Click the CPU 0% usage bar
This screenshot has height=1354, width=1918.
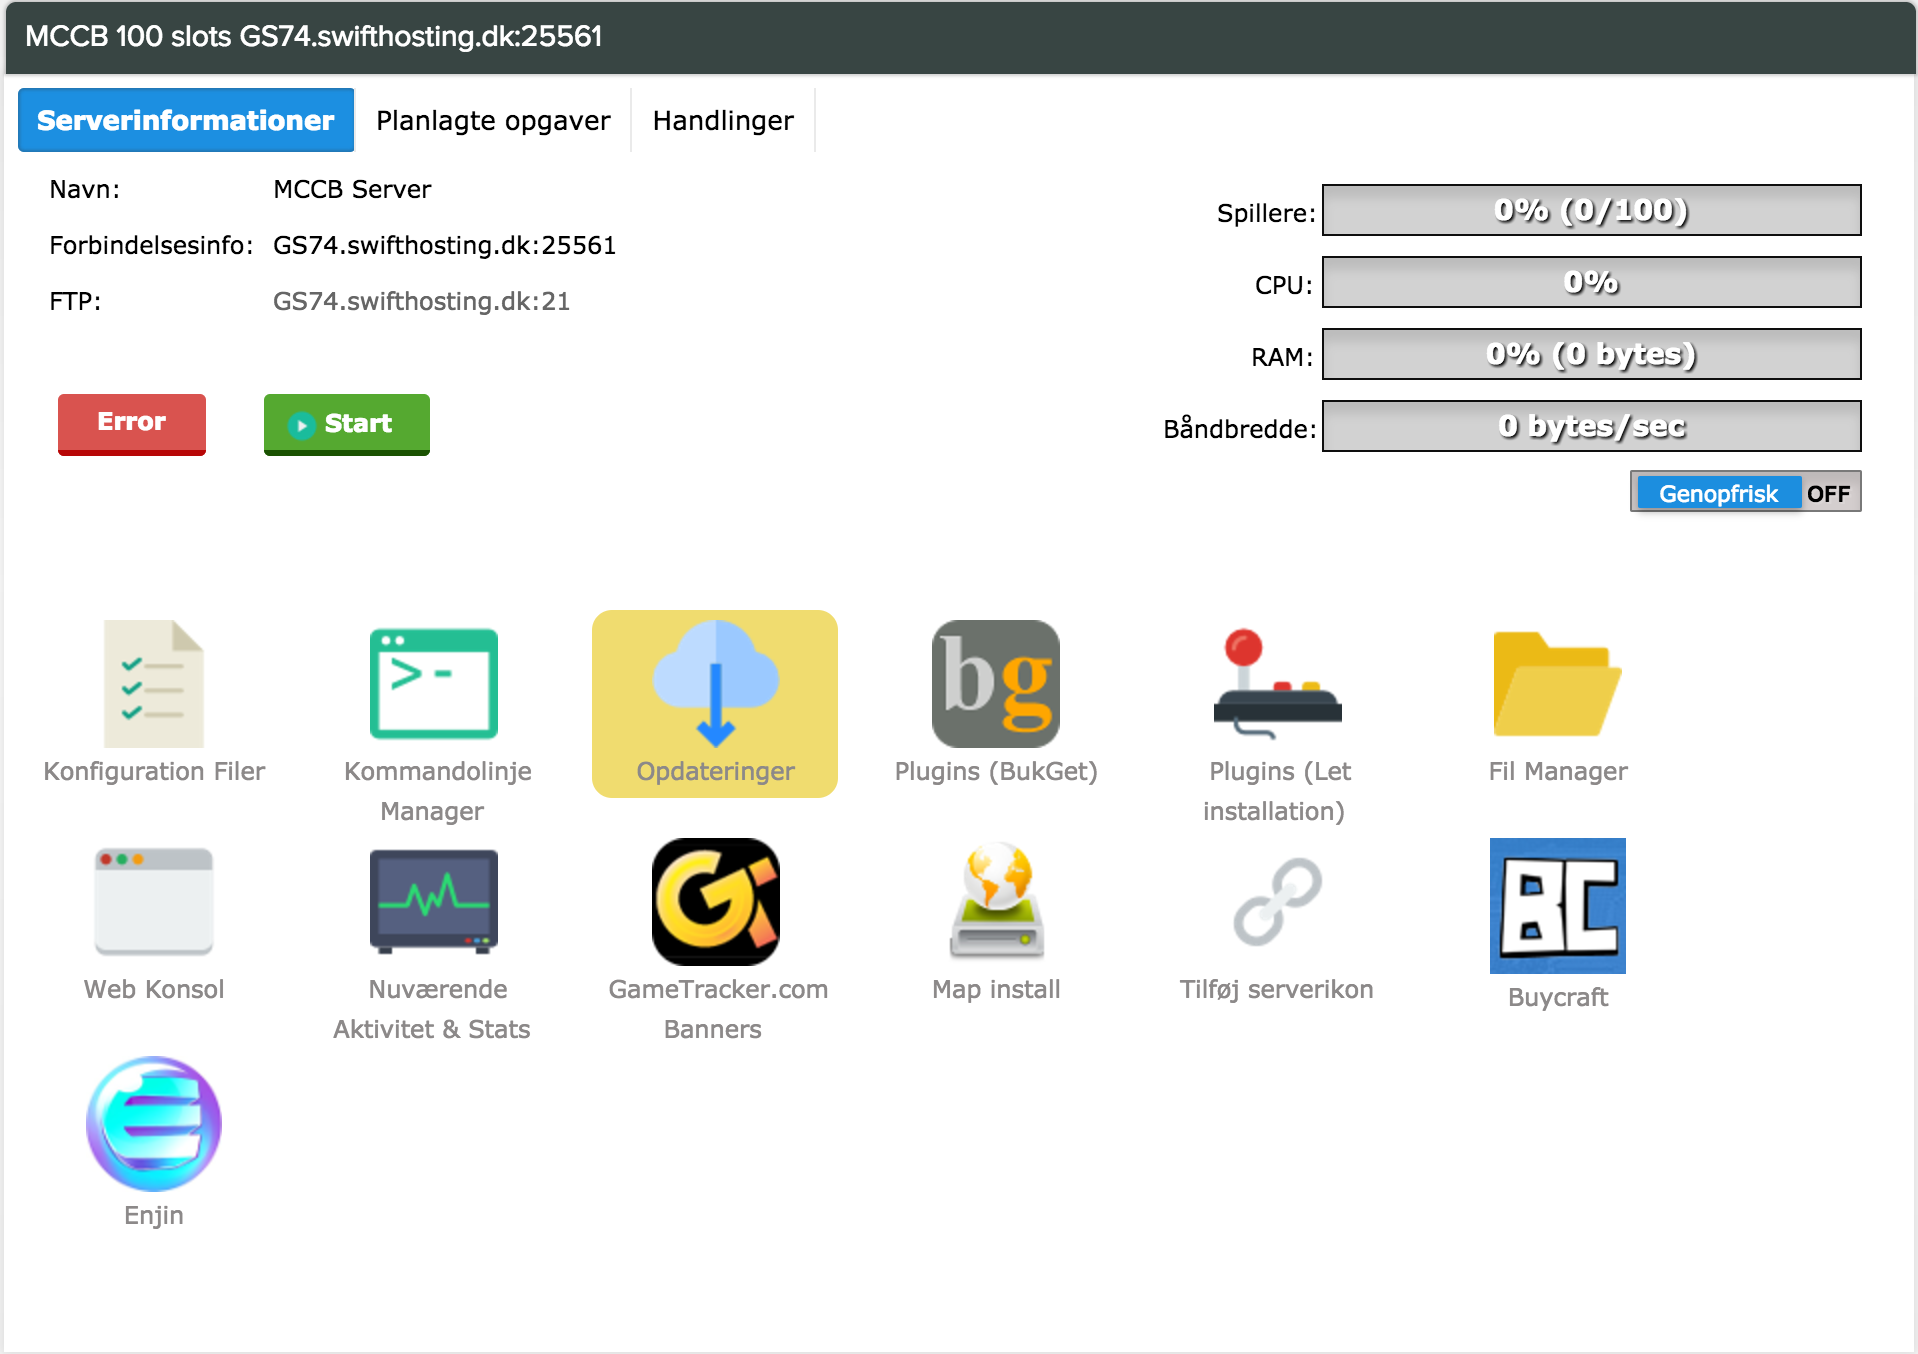click(x=1592, y=282)
